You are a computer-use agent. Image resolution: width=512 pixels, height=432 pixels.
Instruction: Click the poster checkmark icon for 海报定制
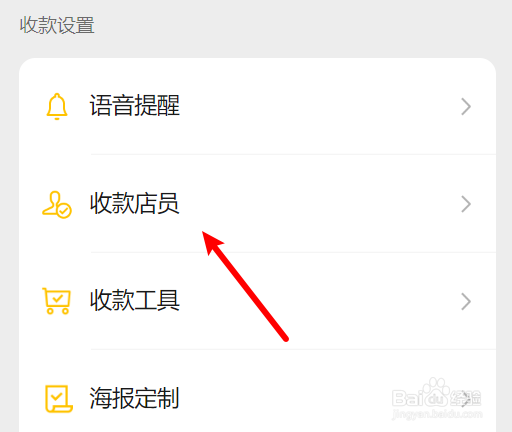pos(59,399)
